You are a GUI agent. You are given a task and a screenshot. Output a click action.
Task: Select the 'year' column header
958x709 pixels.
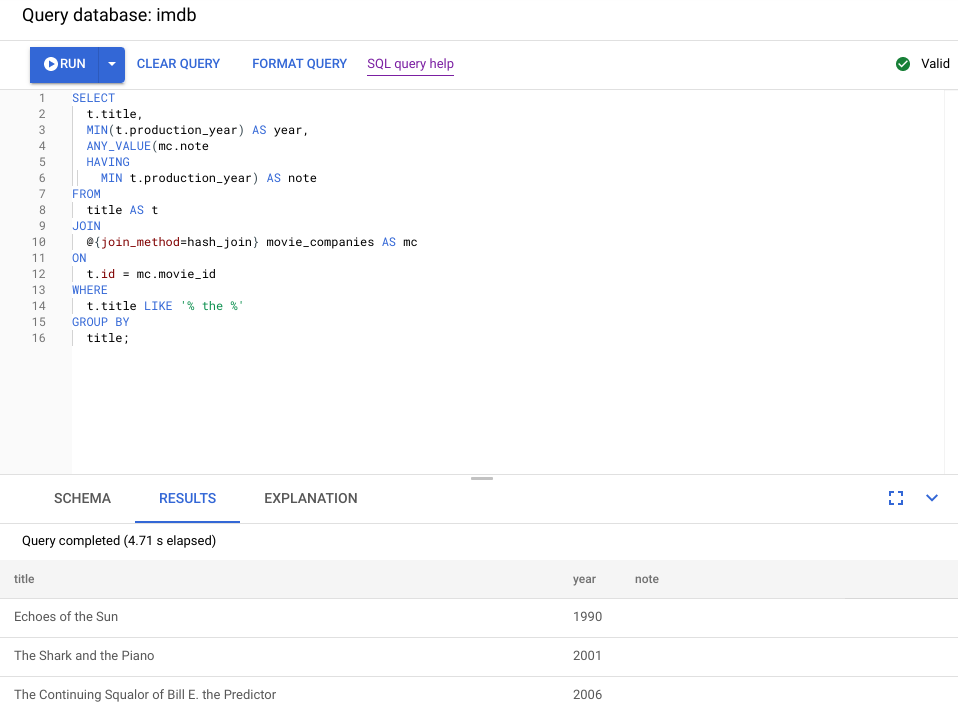pyautogui.click(x=584, y=578)
